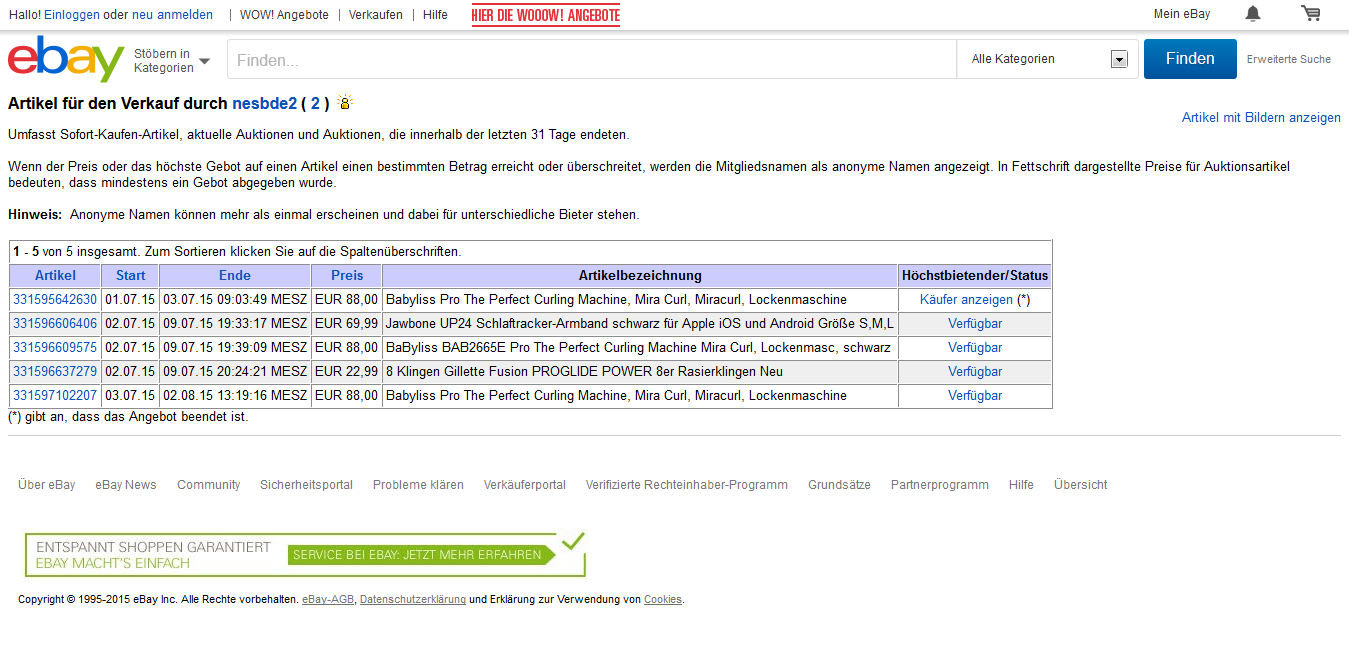This screenshot has height=657, width=1349.
Task: Open Verkäuferportal footer link
Action: pos(525,485)
